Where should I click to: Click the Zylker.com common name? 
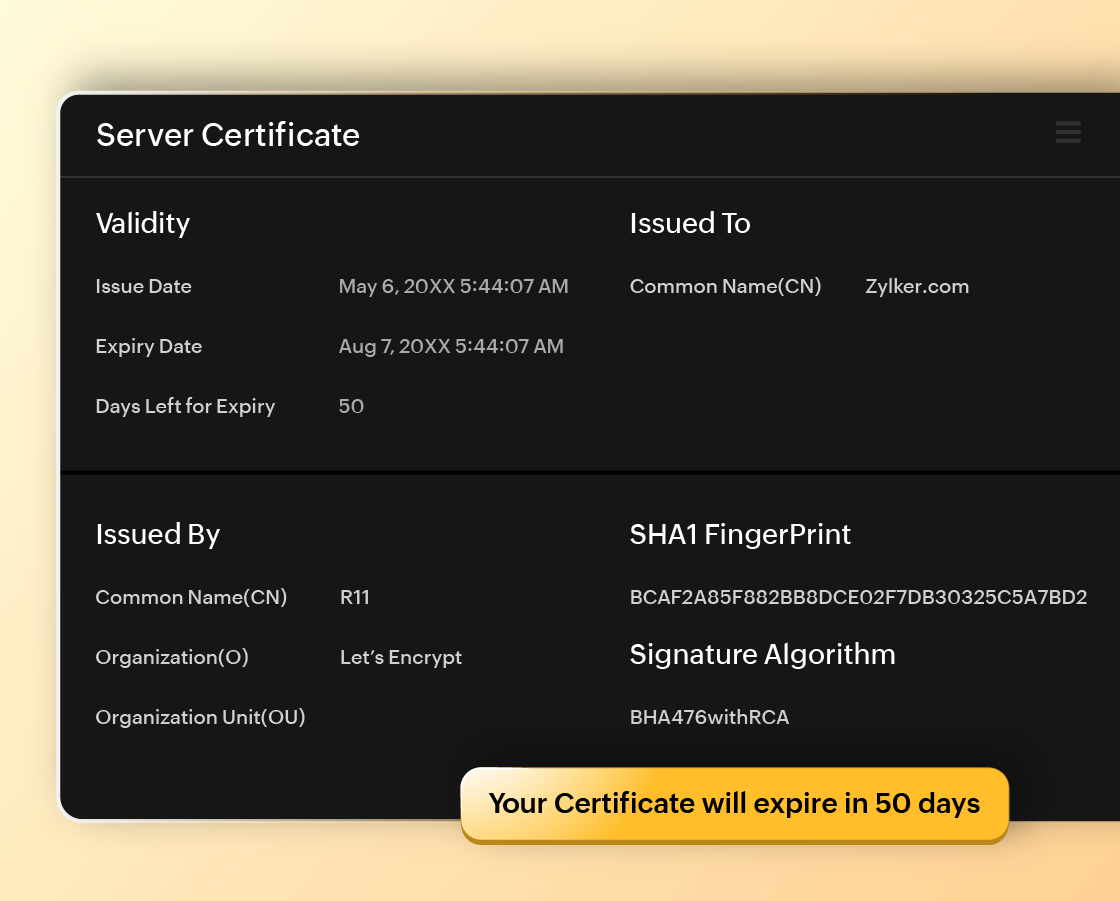(917, 286)
